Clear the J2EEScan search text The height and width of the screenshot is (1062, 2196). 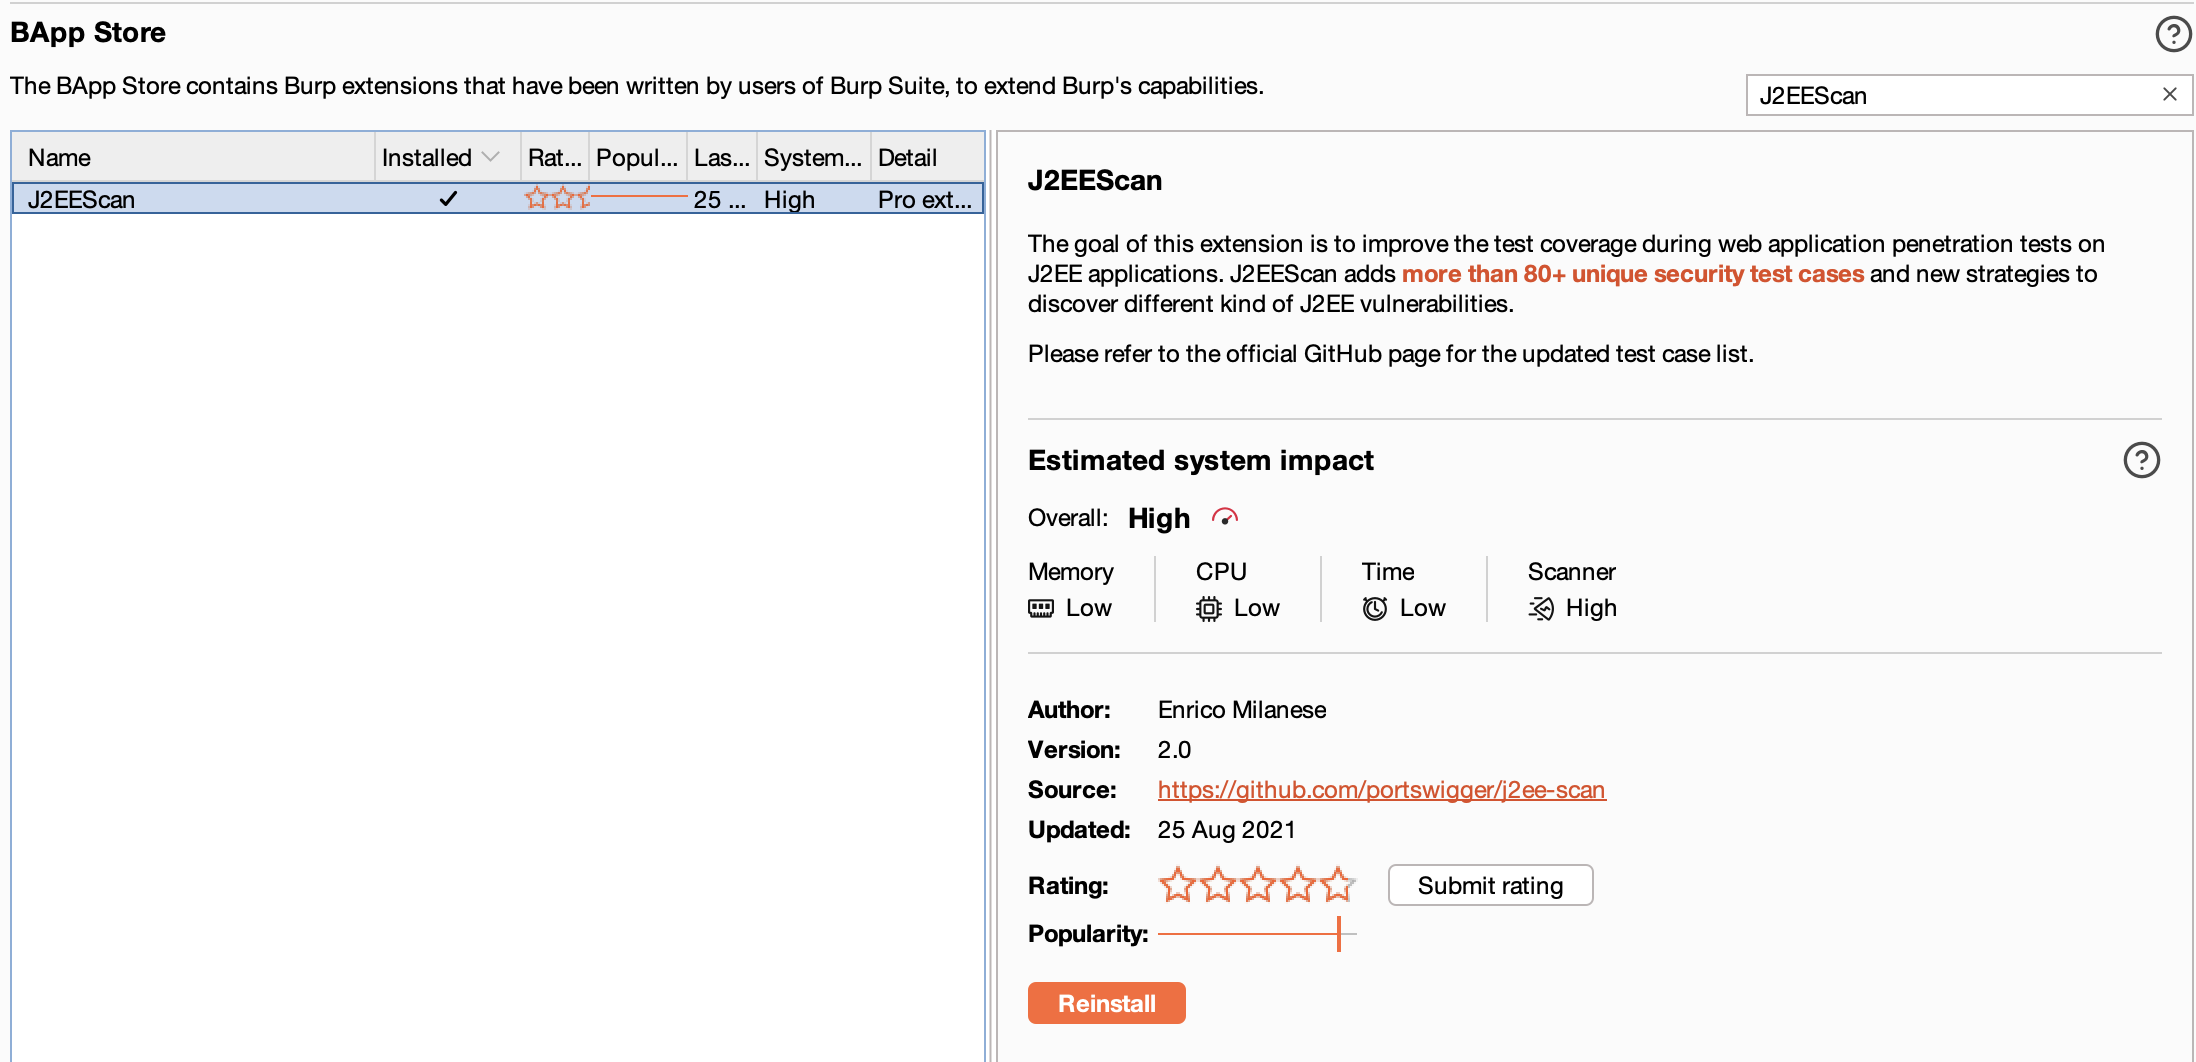click(2169, 95)
